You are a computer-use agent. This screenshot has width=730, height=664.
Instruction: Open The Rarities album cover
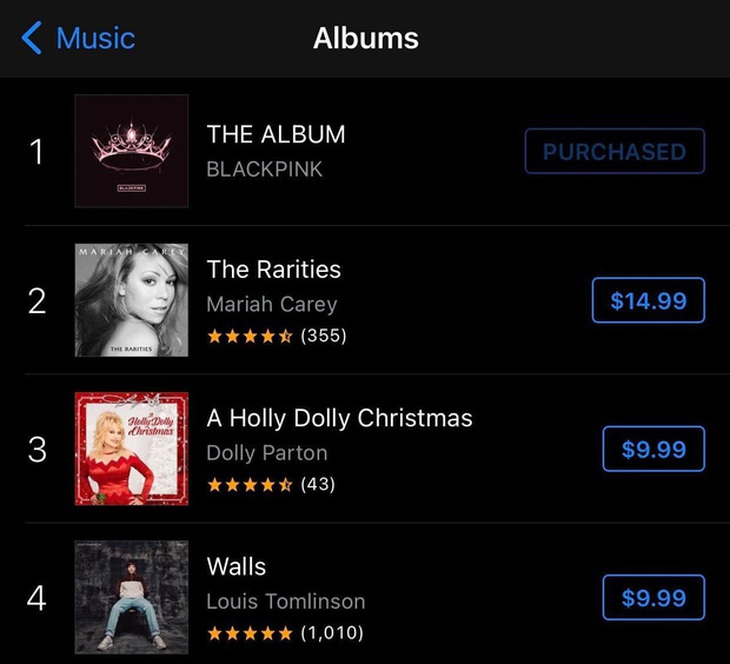coord(131,299)
